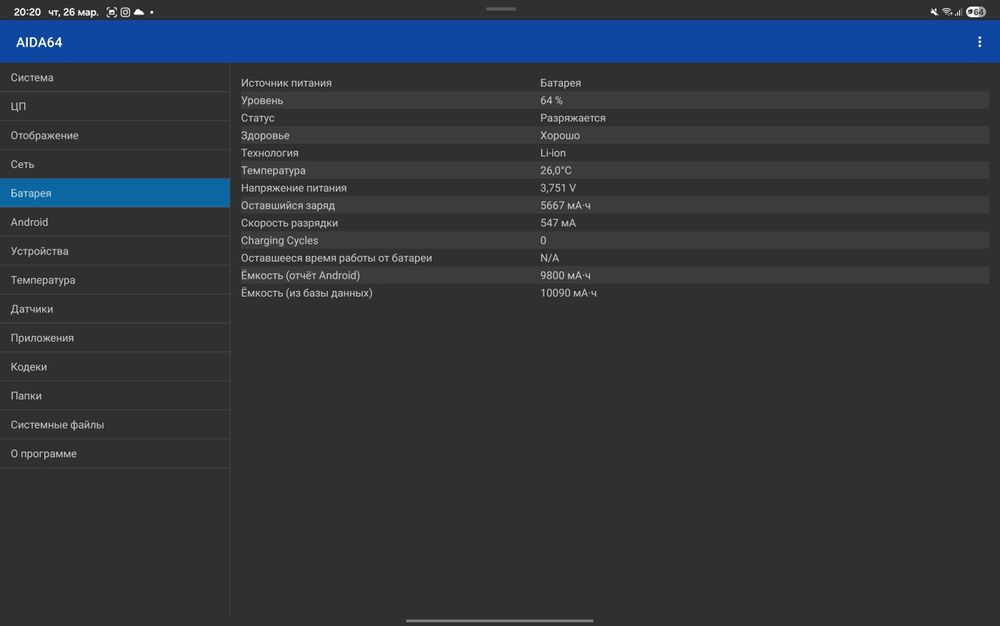Select the Технология row label
The image size is (1000, 626).
click(x=270, y=153)
